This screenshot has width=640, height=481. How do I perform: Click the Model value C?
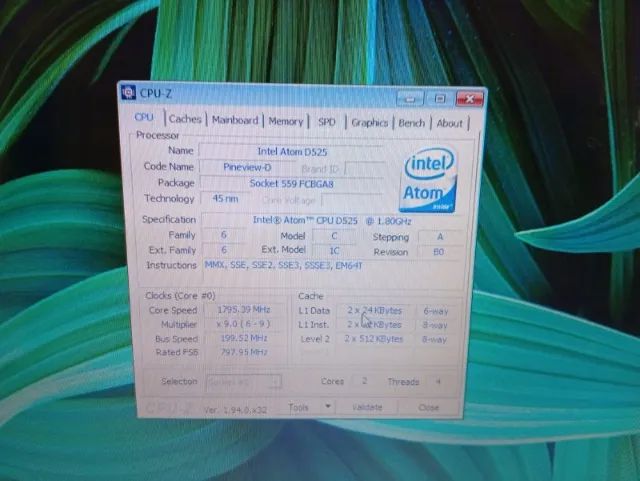pyautogui.click(x=334, y=236)
